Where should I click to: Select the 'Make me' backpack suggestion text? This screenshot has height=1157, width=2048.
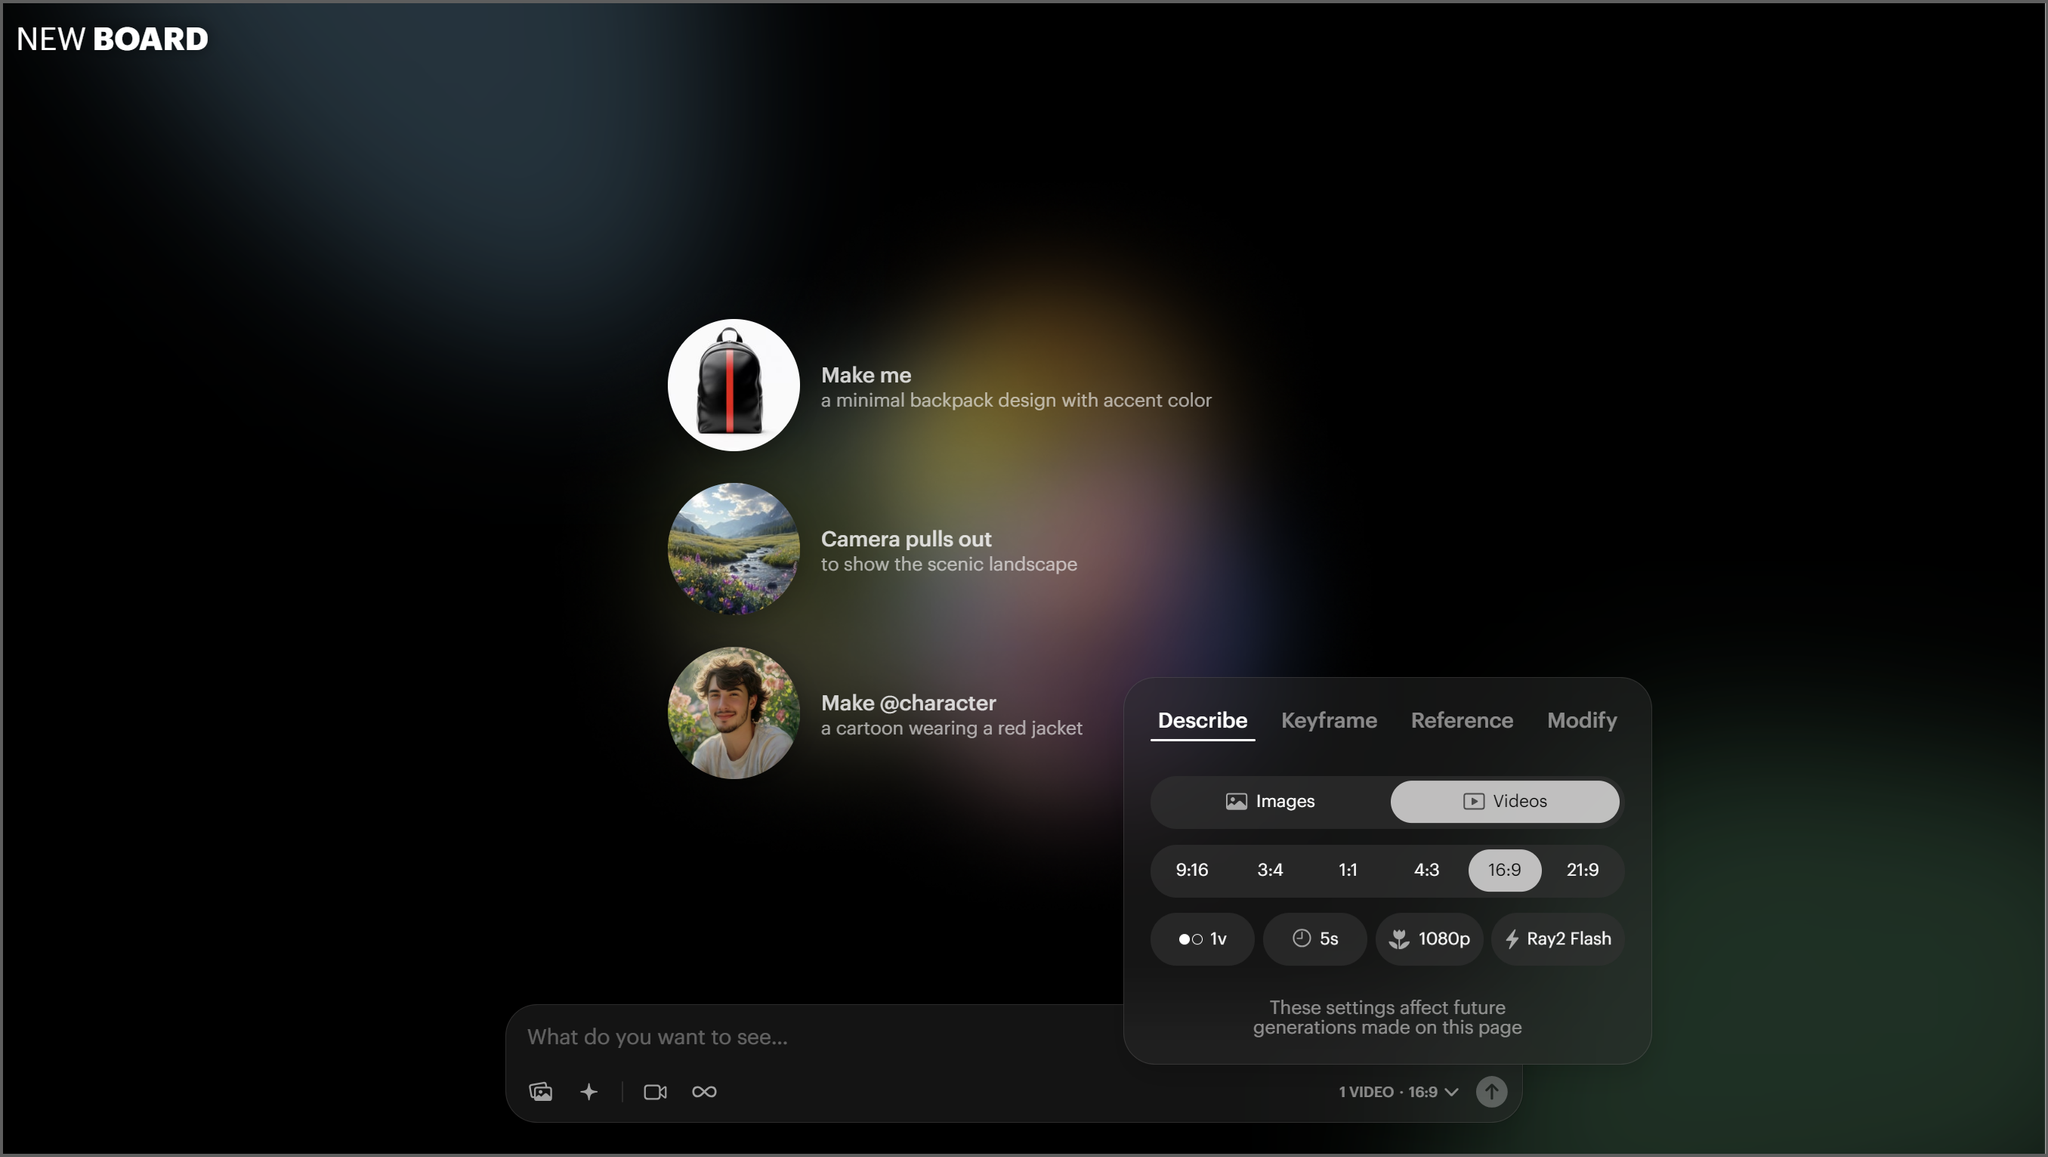1016,387
